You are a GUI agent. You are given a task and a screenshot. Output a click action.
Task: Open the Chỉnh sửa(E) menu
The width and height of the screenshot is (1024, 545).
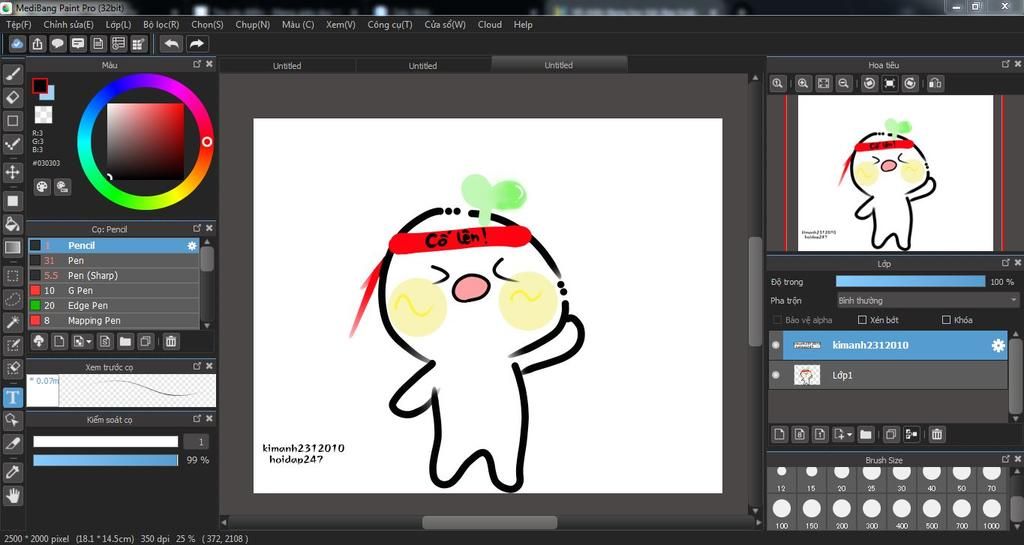tap(68, 24)
